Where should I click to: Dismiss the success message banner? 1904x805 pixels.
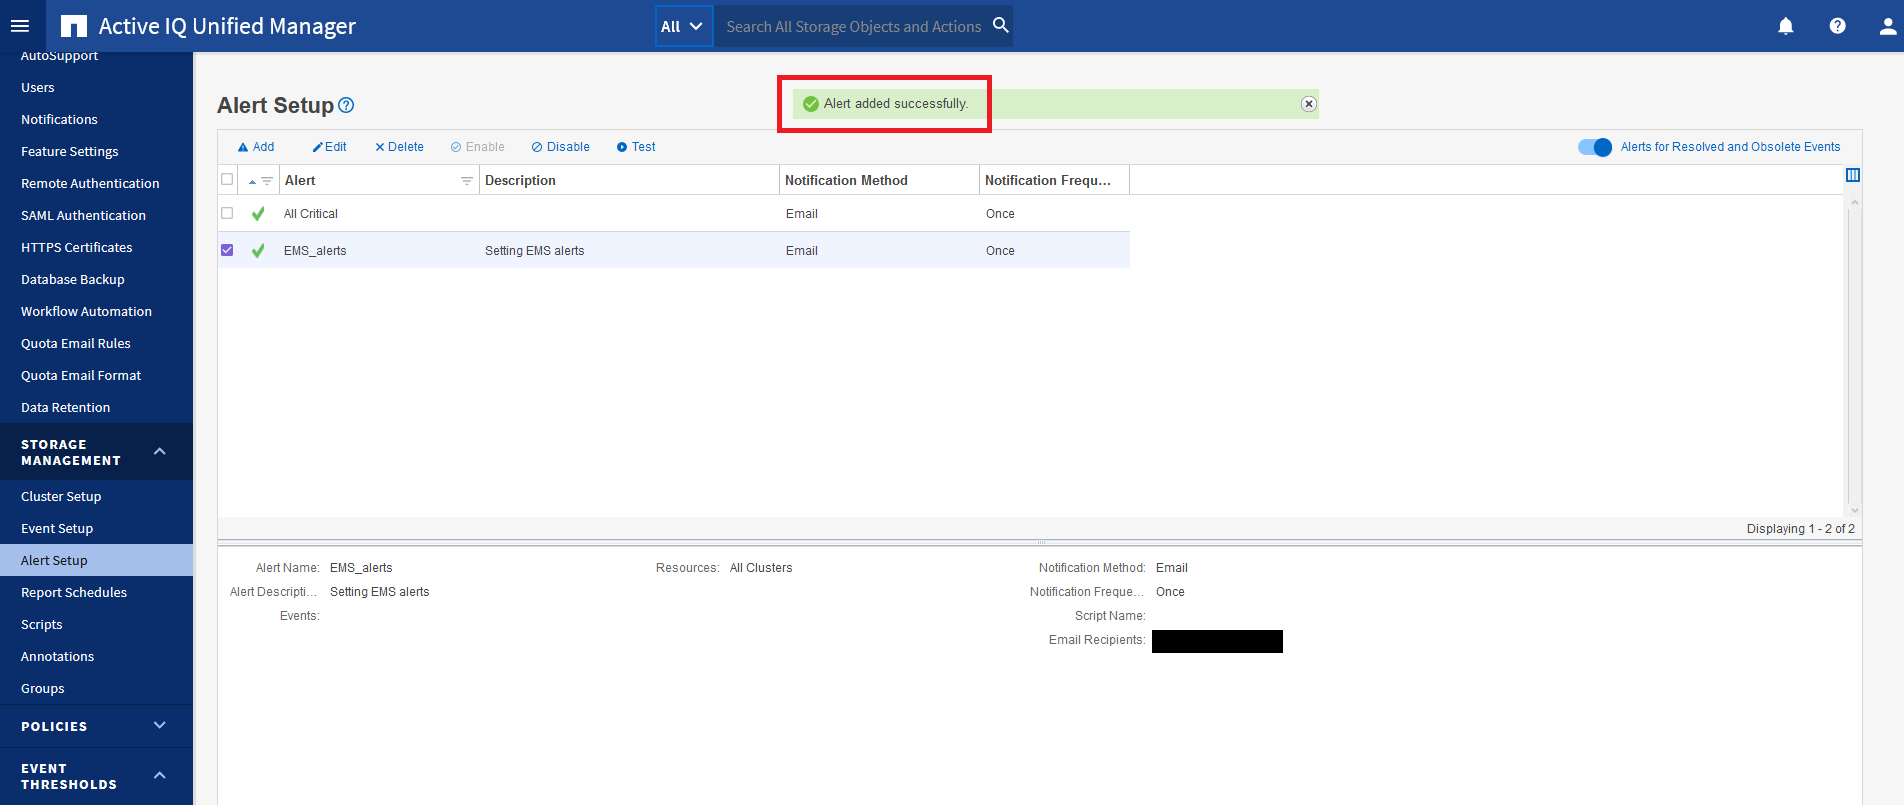(1308, 104)
